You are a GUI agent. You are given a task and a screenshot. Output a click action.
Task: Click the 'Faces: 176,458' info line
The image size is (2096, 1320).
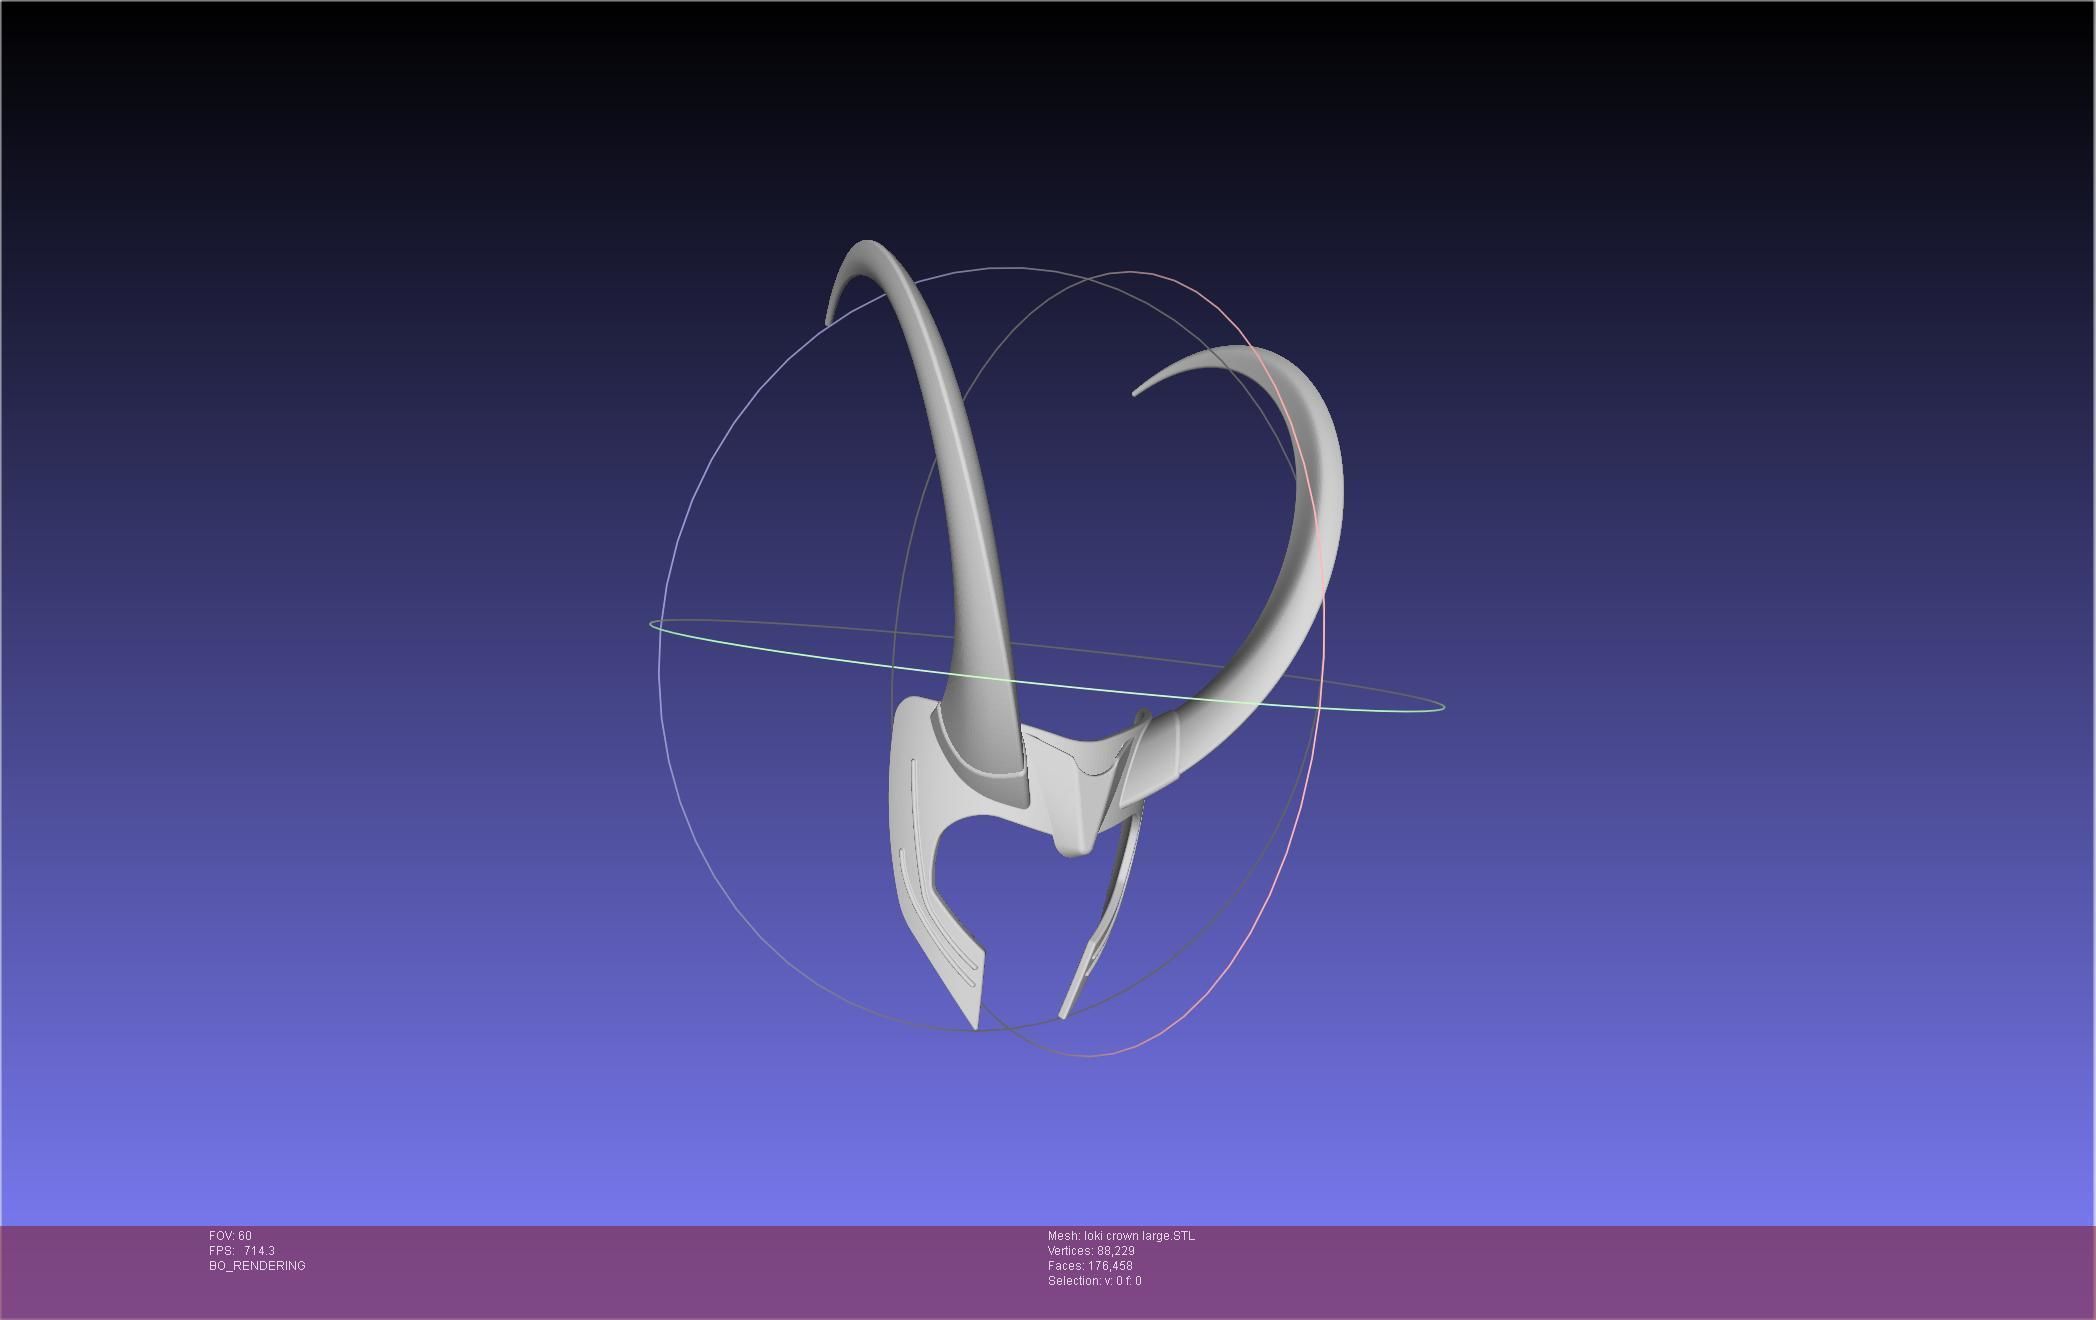pyautogui.click(x=1090, y=1266)
